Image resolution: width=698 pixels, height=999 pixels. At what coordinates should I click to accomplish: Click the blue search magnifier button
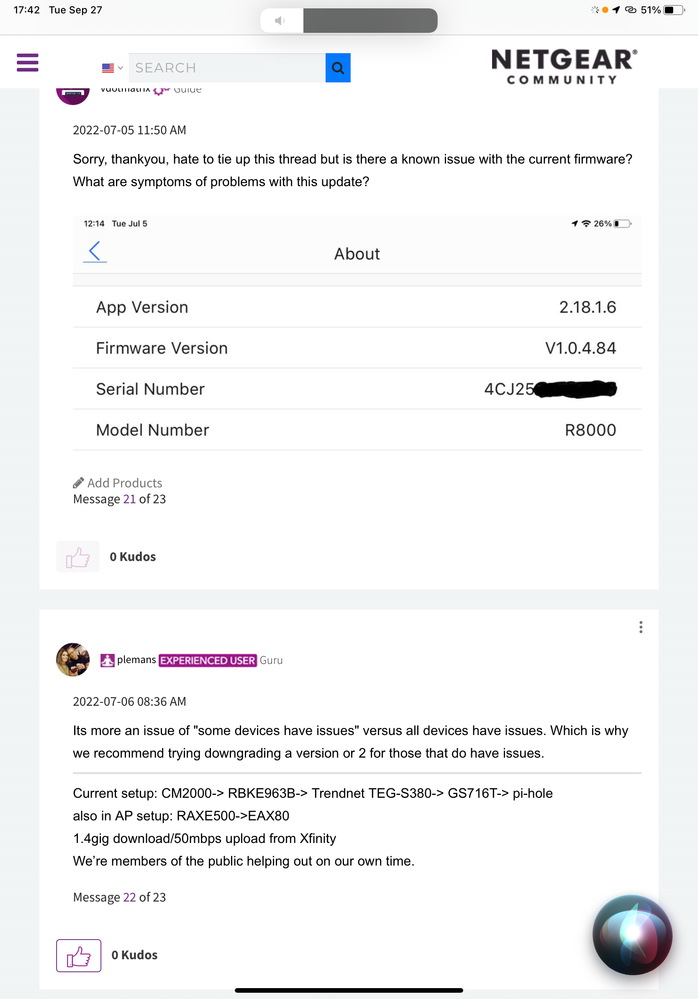[338, 68]
